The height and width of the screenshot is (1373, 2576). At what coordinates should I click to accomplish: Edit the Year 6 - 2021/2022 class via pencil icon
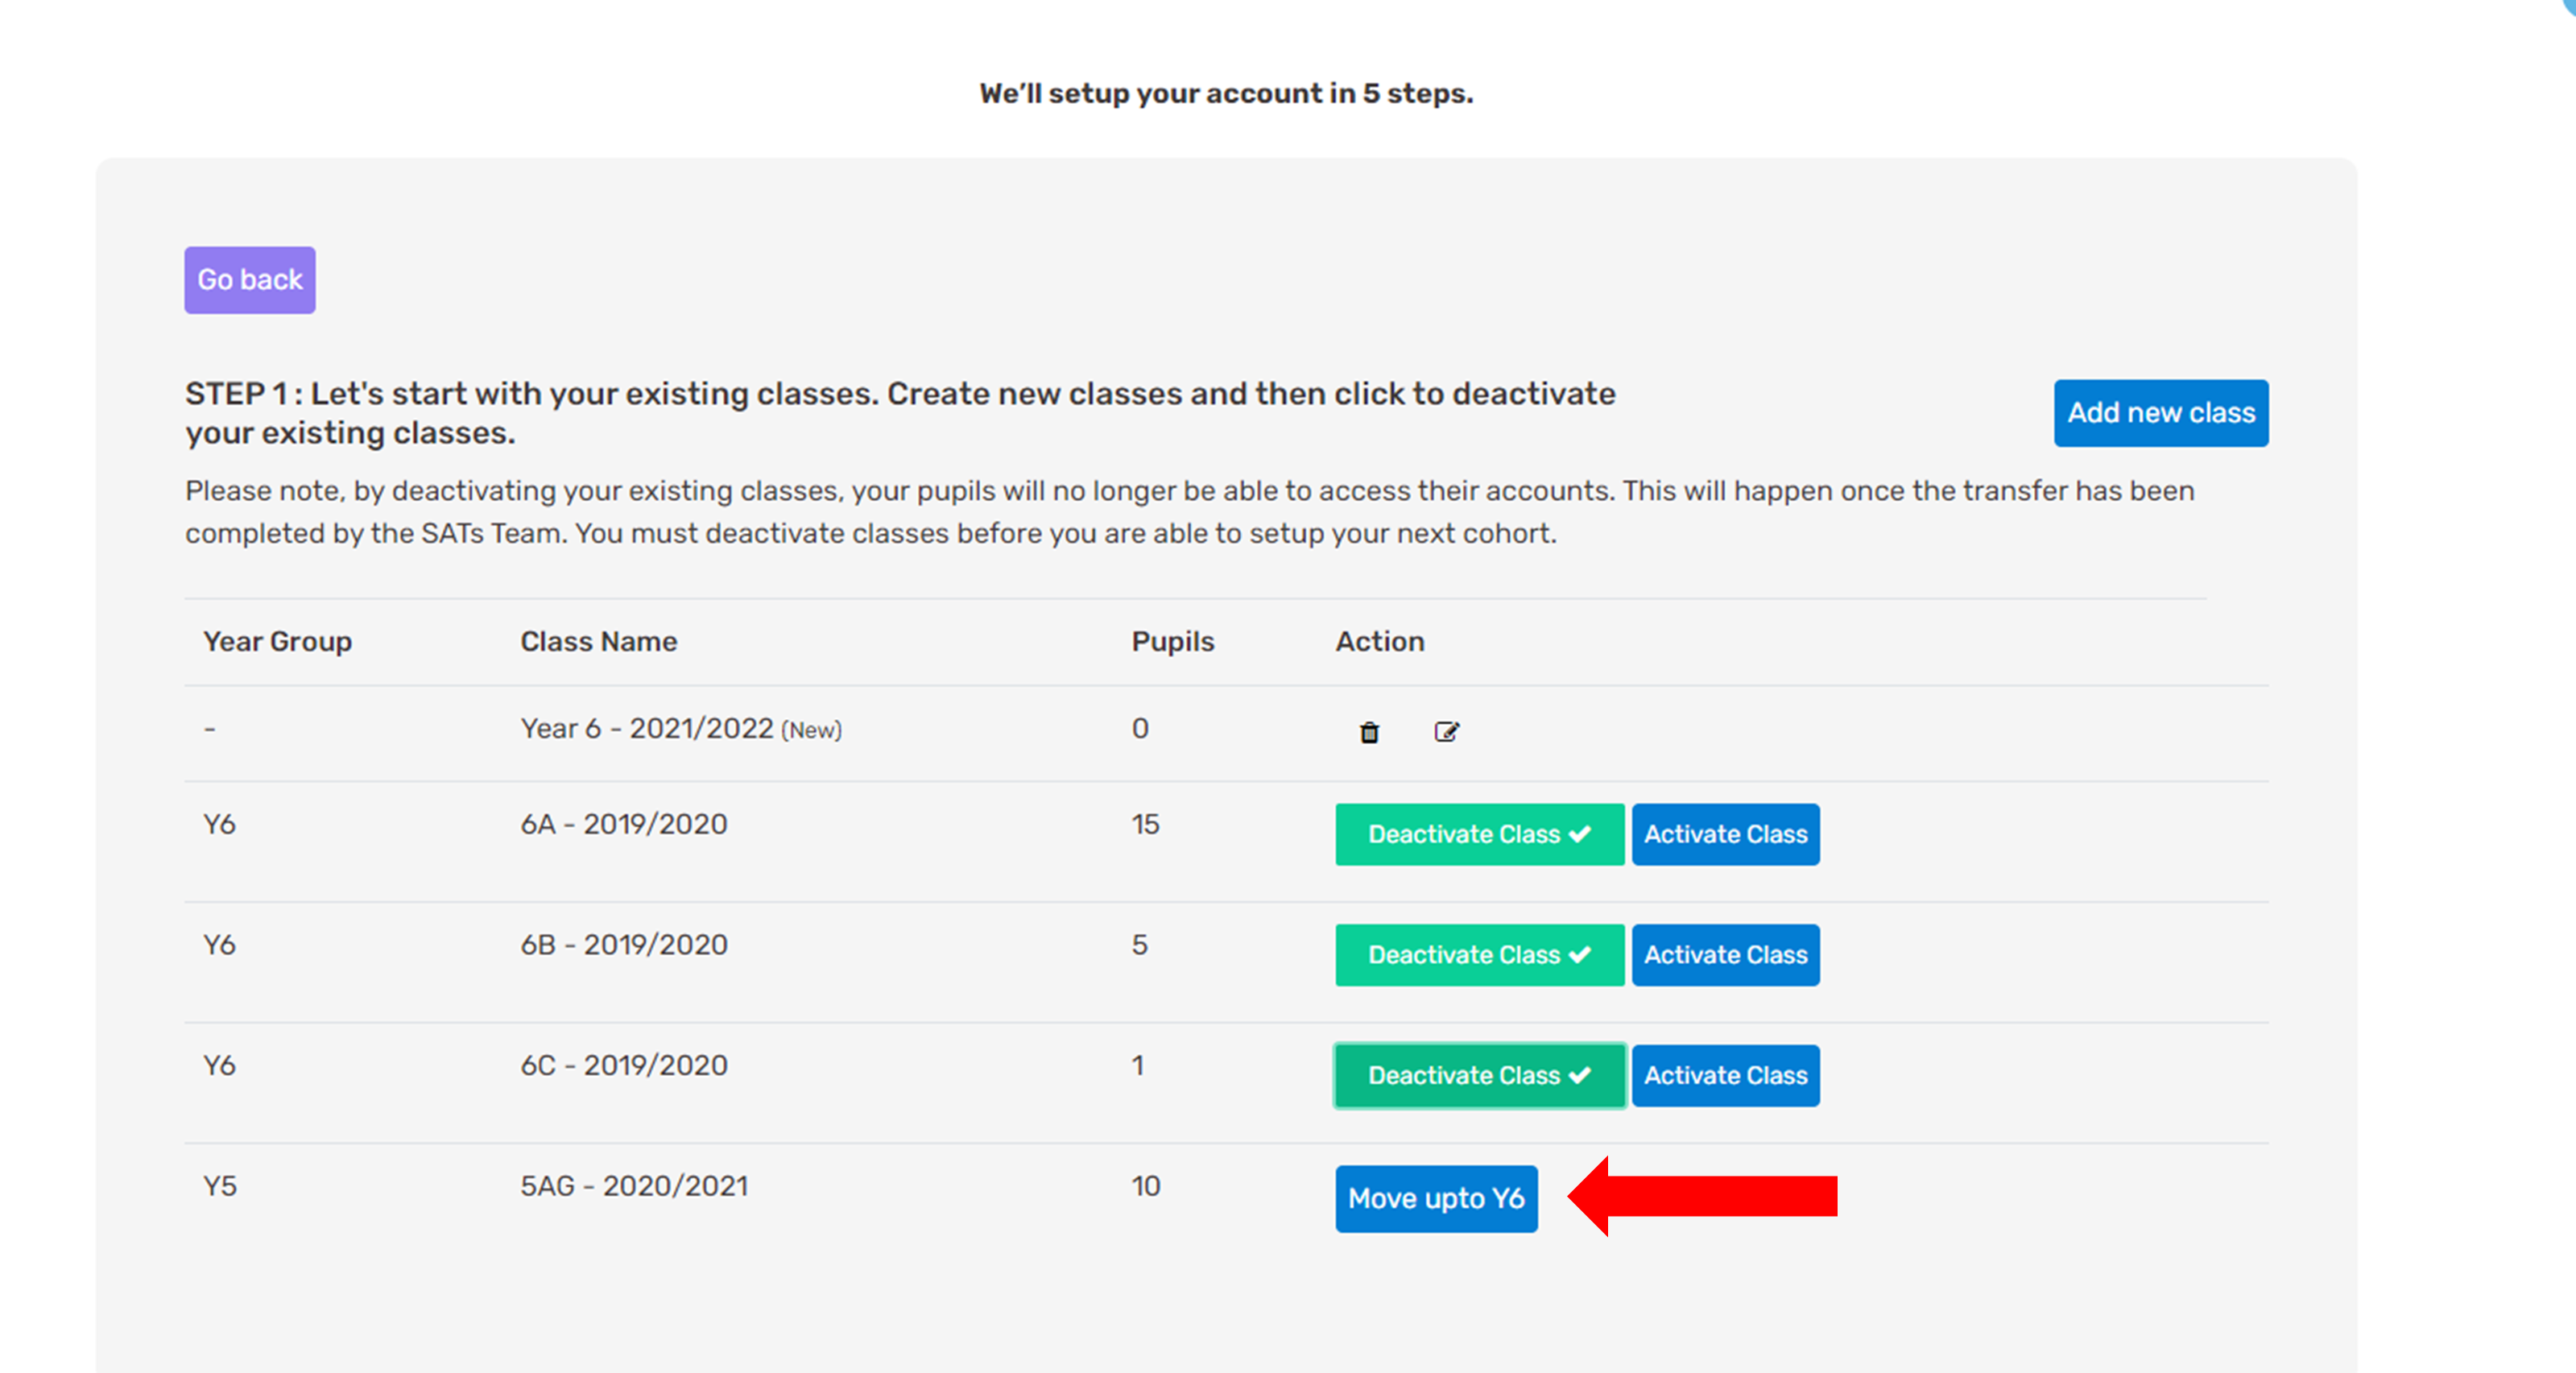(1446, 732)
